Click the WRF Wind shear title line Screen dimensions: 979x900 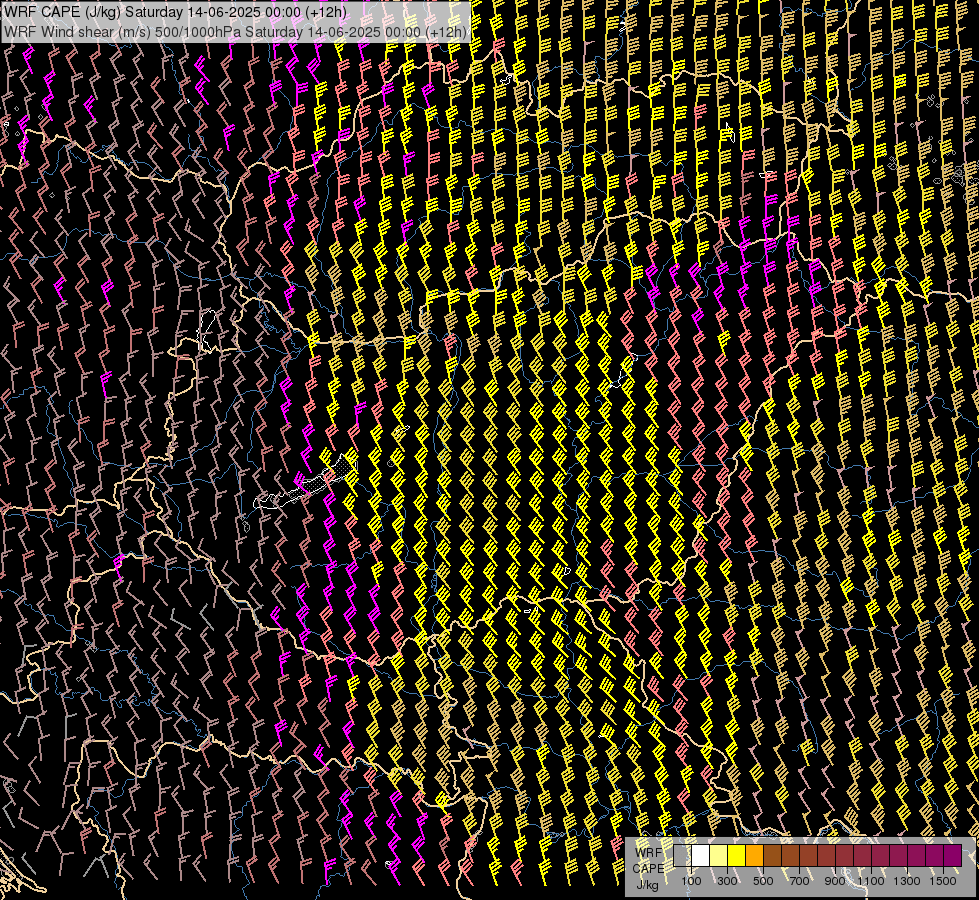point(235,32)
